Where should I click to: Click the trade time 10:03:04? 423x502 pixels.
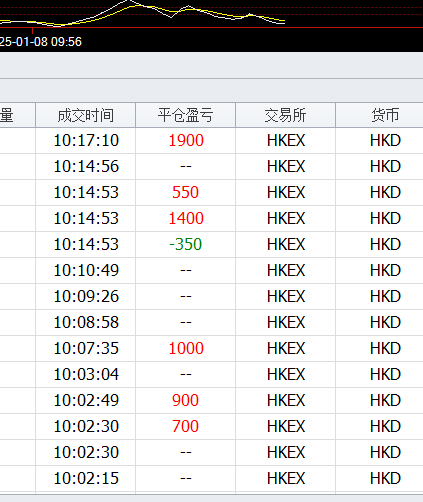(86, 374)
